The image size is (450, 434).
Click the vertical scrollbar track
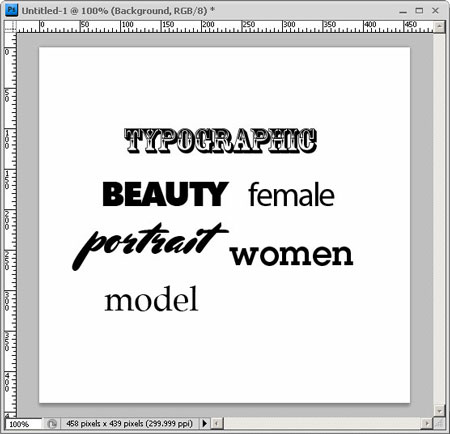pos(440,219)
